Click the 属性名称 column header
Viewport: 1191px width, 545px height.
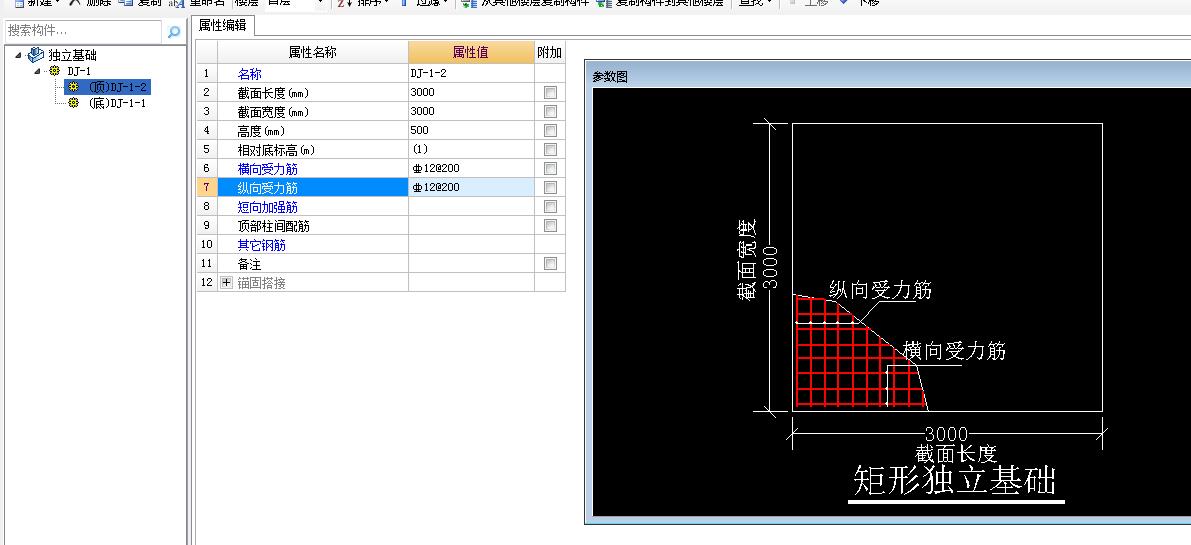pos(312,52)
